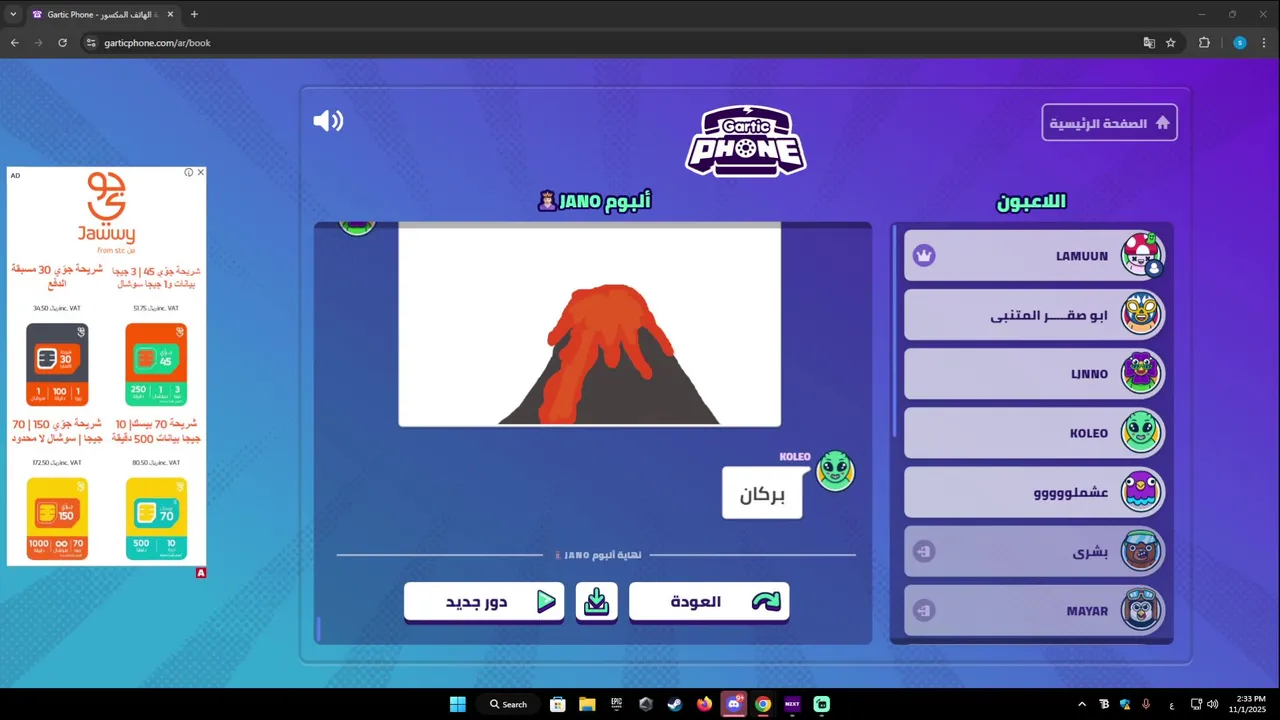Image resolution: width=1280 pixels, height=720 pixels.
Task: Close the Gartic Phone tab
Action: click(170, 14)
